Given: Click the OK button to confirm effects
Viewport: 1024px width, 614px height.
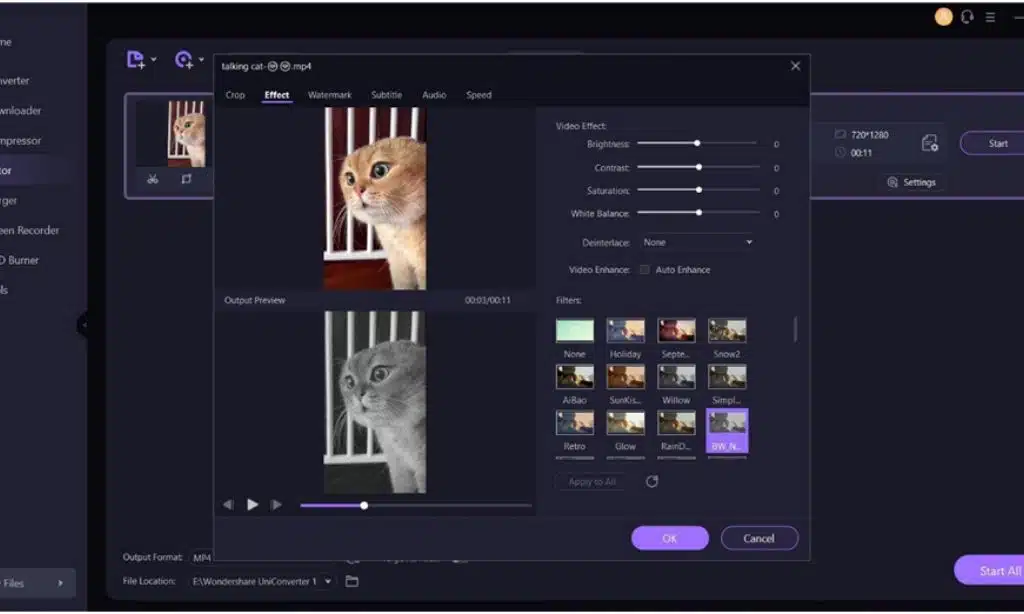Looking at the screenshot, I should (x=669, y=538).
